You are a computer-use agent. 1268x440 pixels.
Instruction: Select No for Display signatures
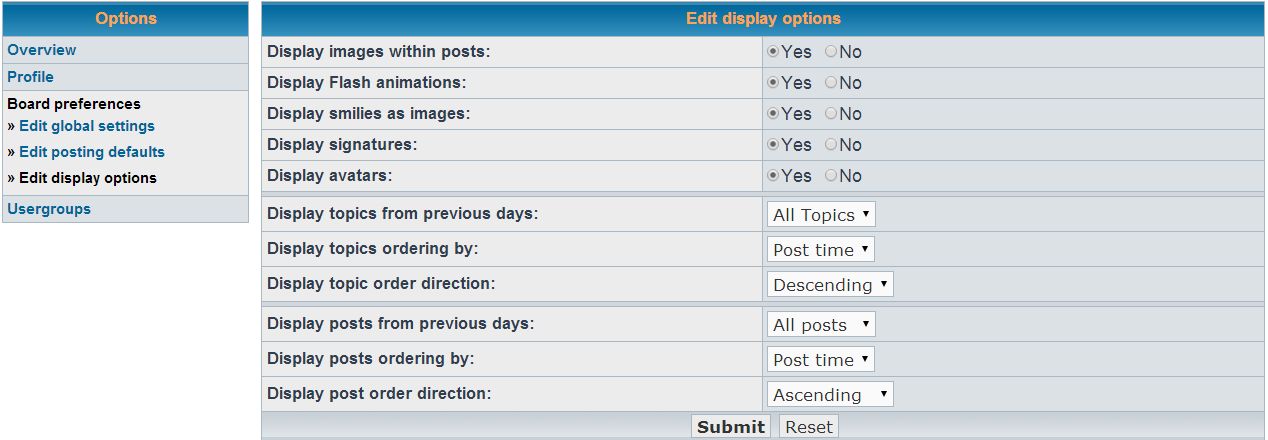[x=831, y=145]
